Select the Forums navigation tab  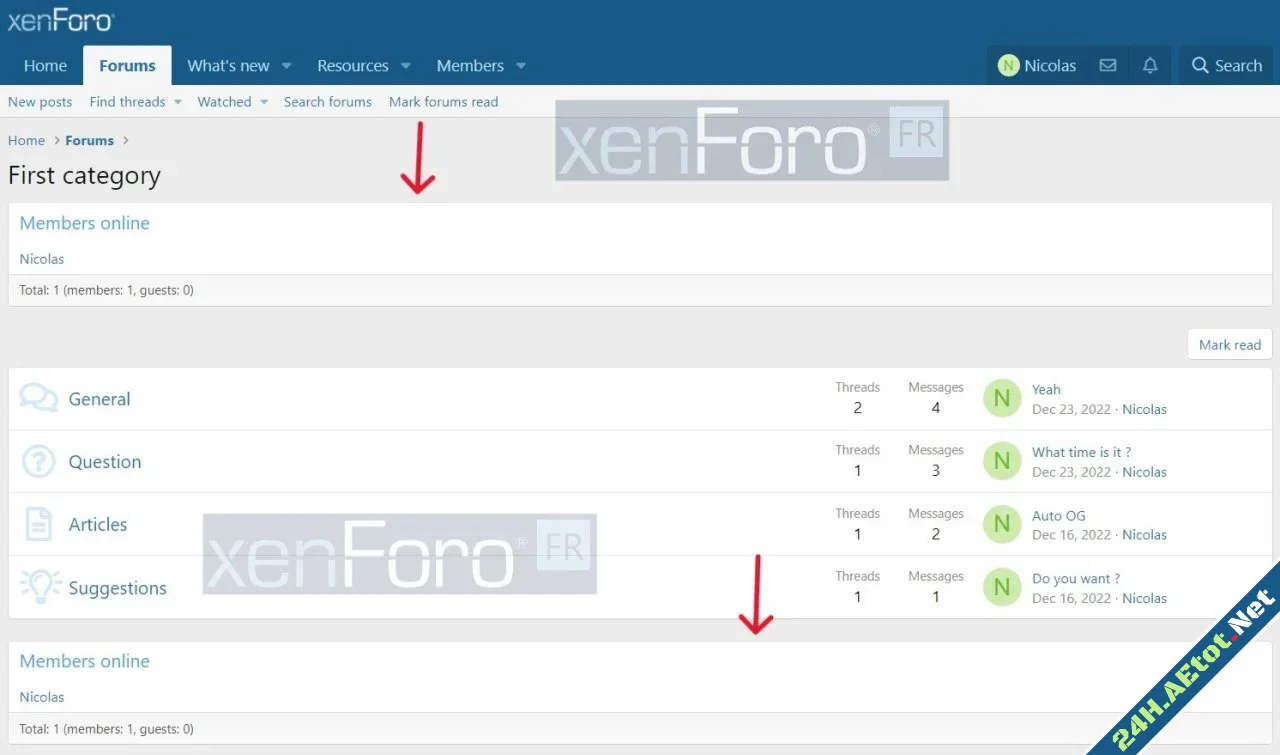pos(127,65)
